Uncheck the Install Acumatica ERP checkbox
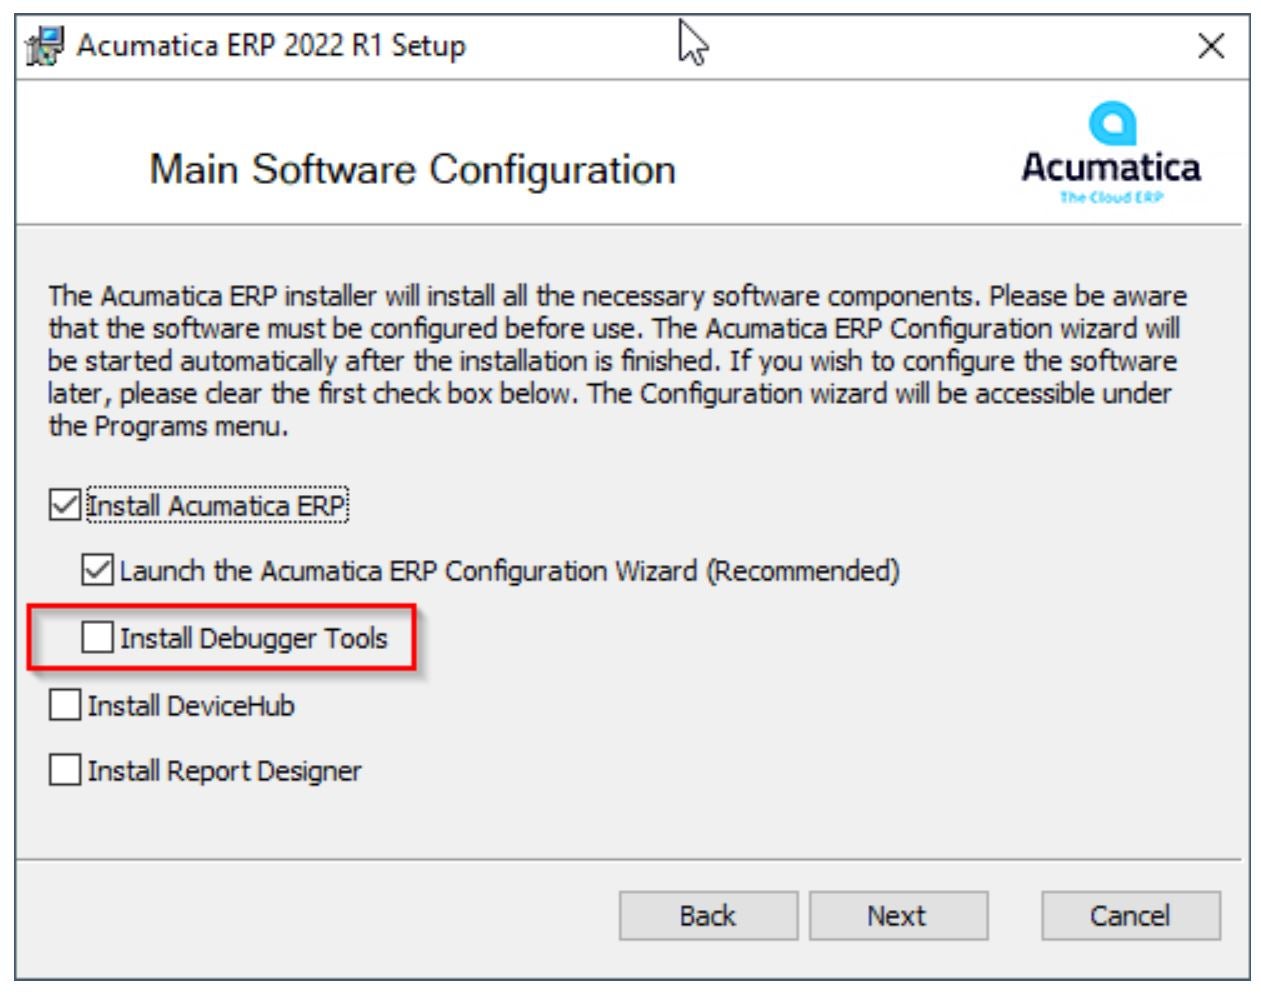 [x=65, y=505]
